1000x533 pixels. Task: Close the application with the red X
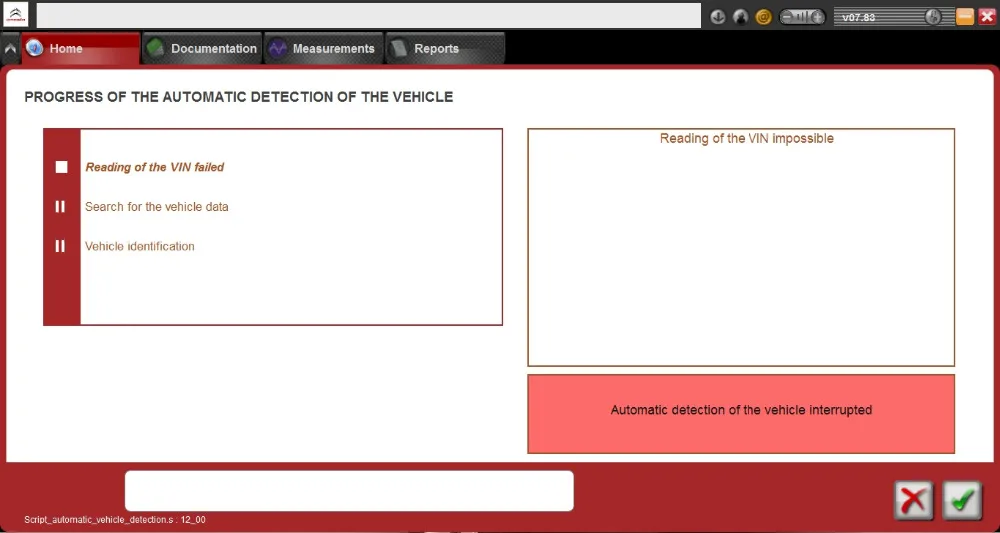[x=987, y=17]
